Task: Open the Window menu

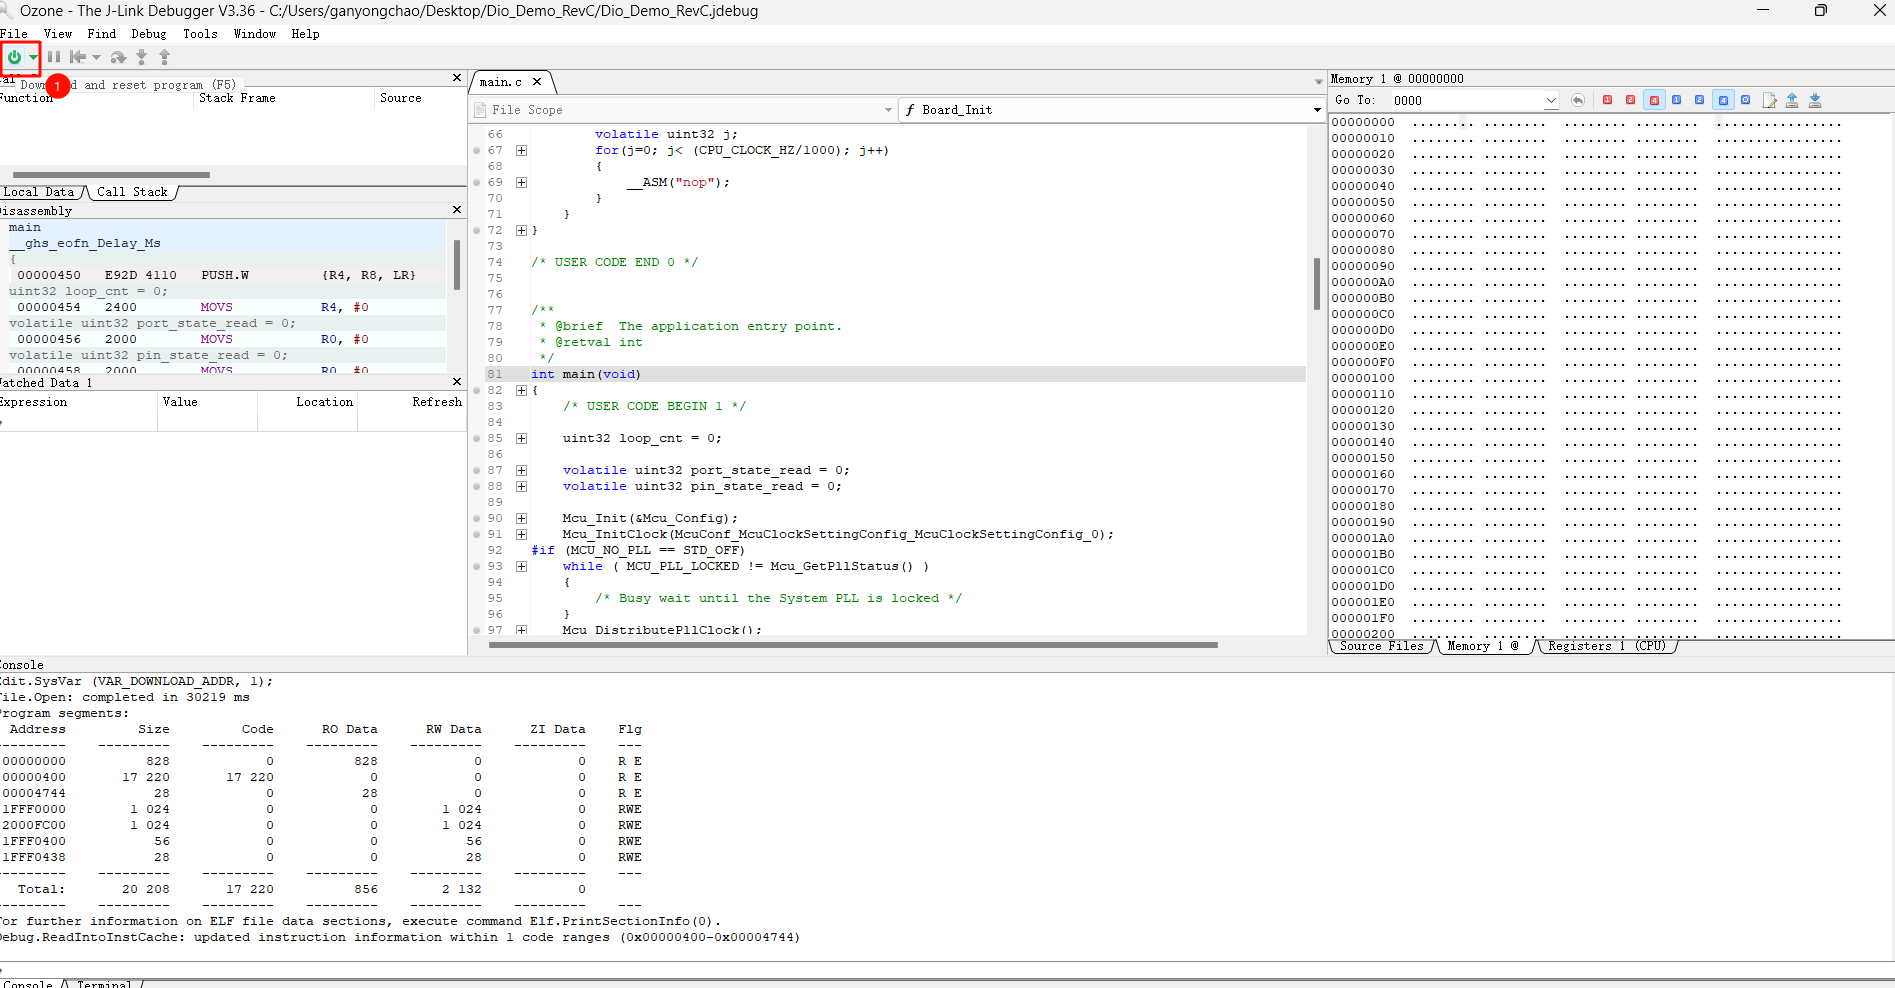Action: (x=255, y=34)
